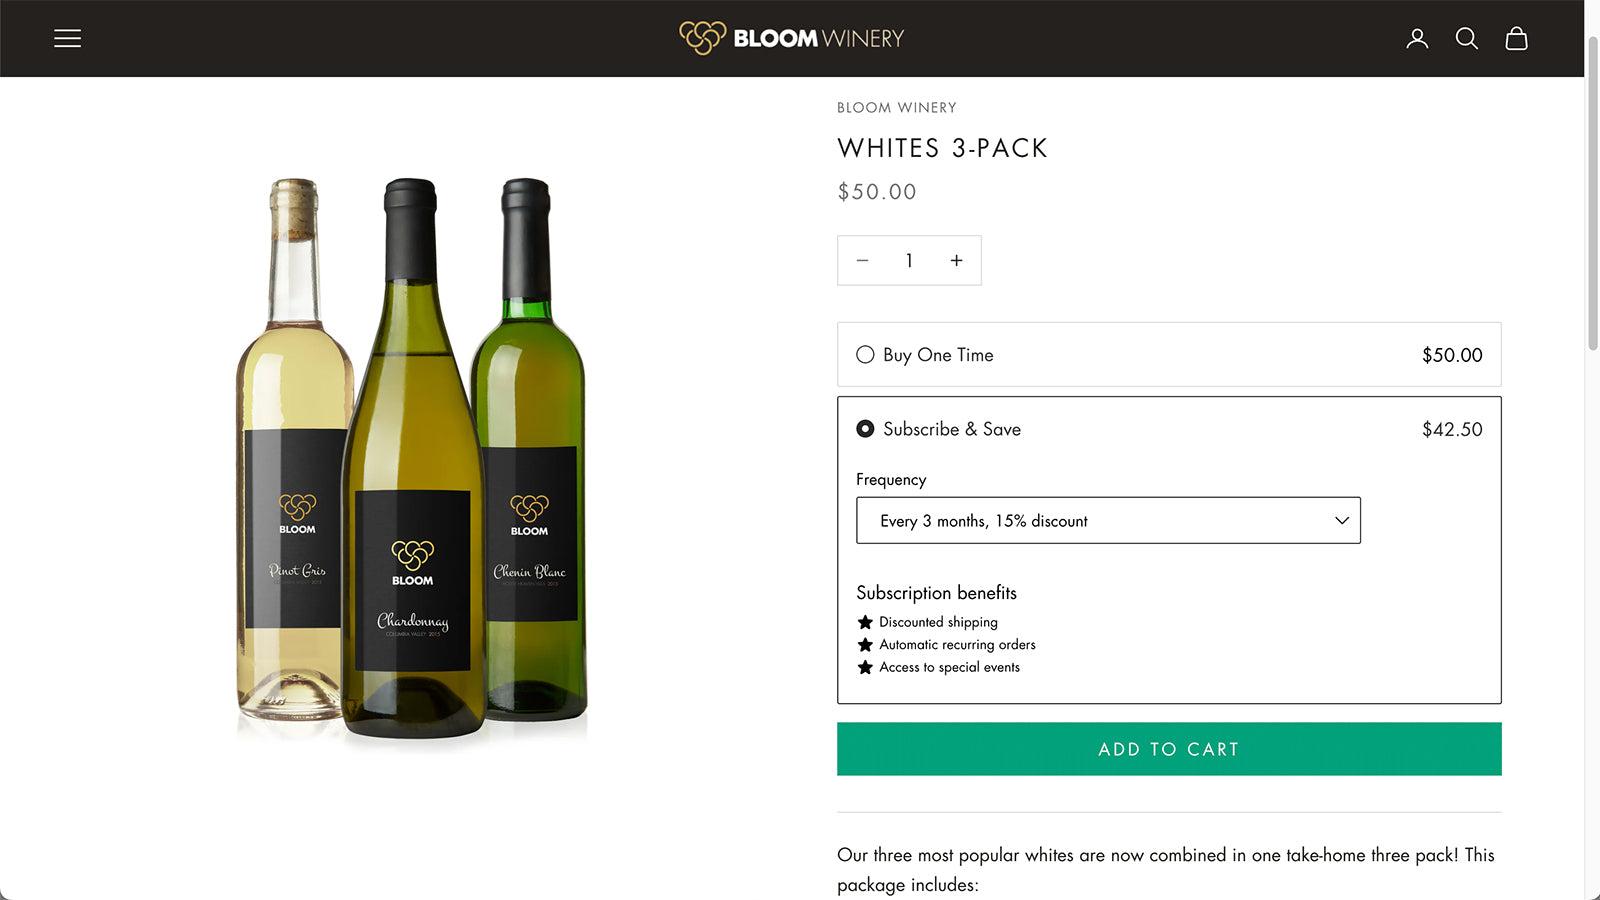Choose the $50.00 one-time purchase radio
Image resolution: width=1600 pixels, height=900 pixels.
(x=865, y=354)
